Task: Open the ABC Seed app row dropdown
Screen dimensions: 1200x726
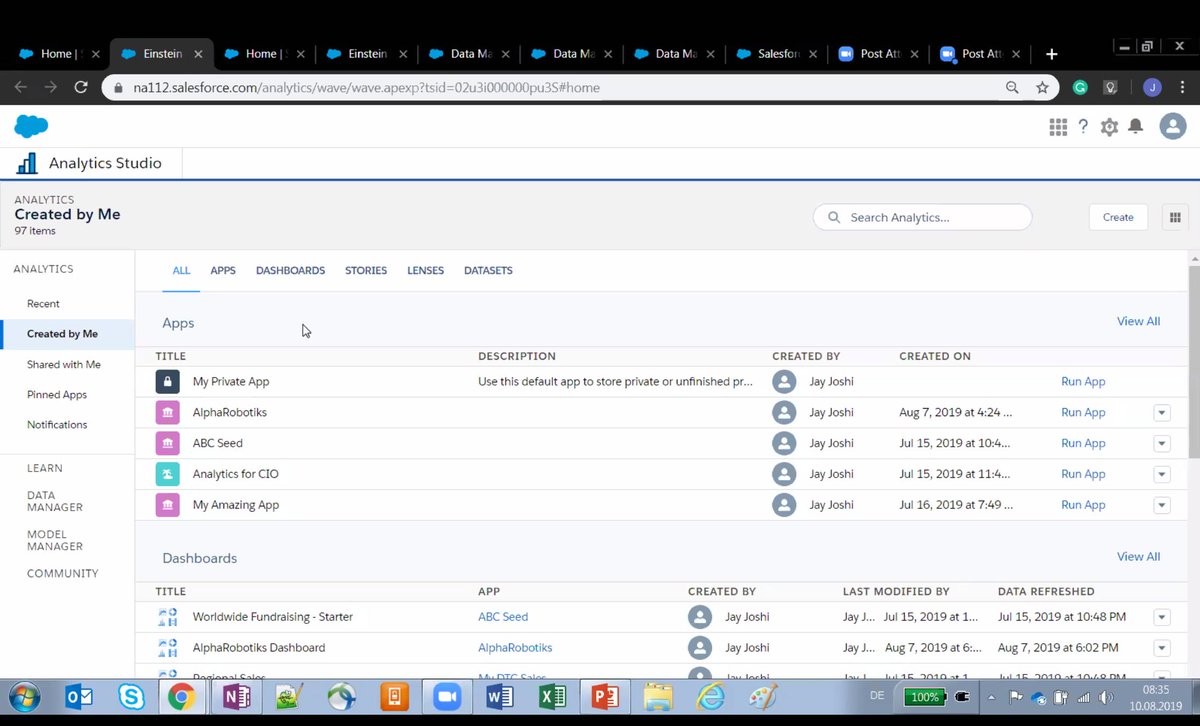Action: (1161, 443)
